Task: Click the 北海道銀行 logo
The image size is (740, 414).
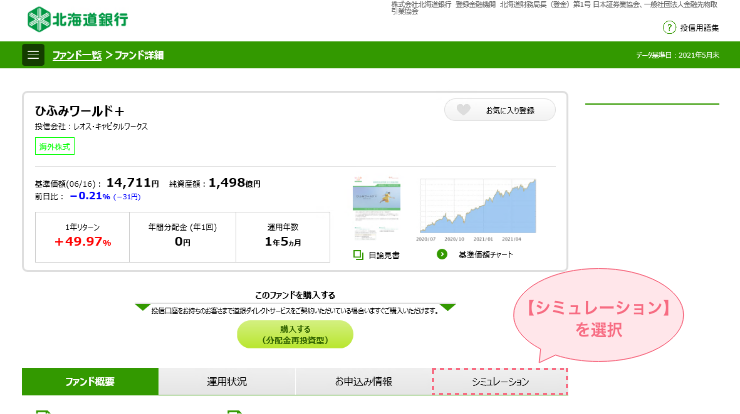Action: click(x=78, y=19)
